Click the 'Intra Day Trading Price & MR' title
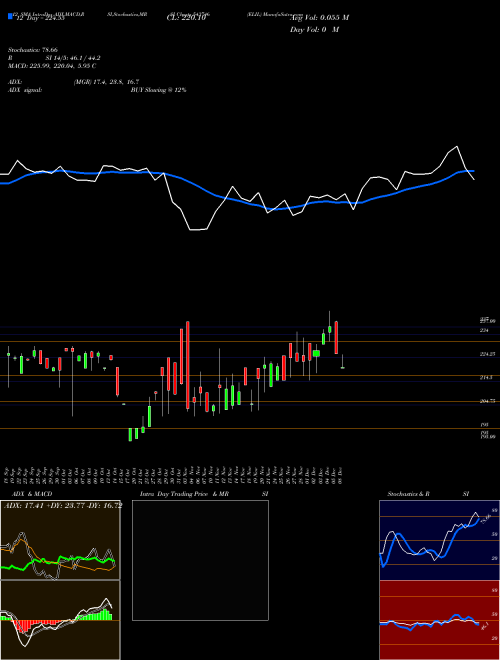This screenshot has width=500, height=660. pyautogui.click(x=184, y=494)
